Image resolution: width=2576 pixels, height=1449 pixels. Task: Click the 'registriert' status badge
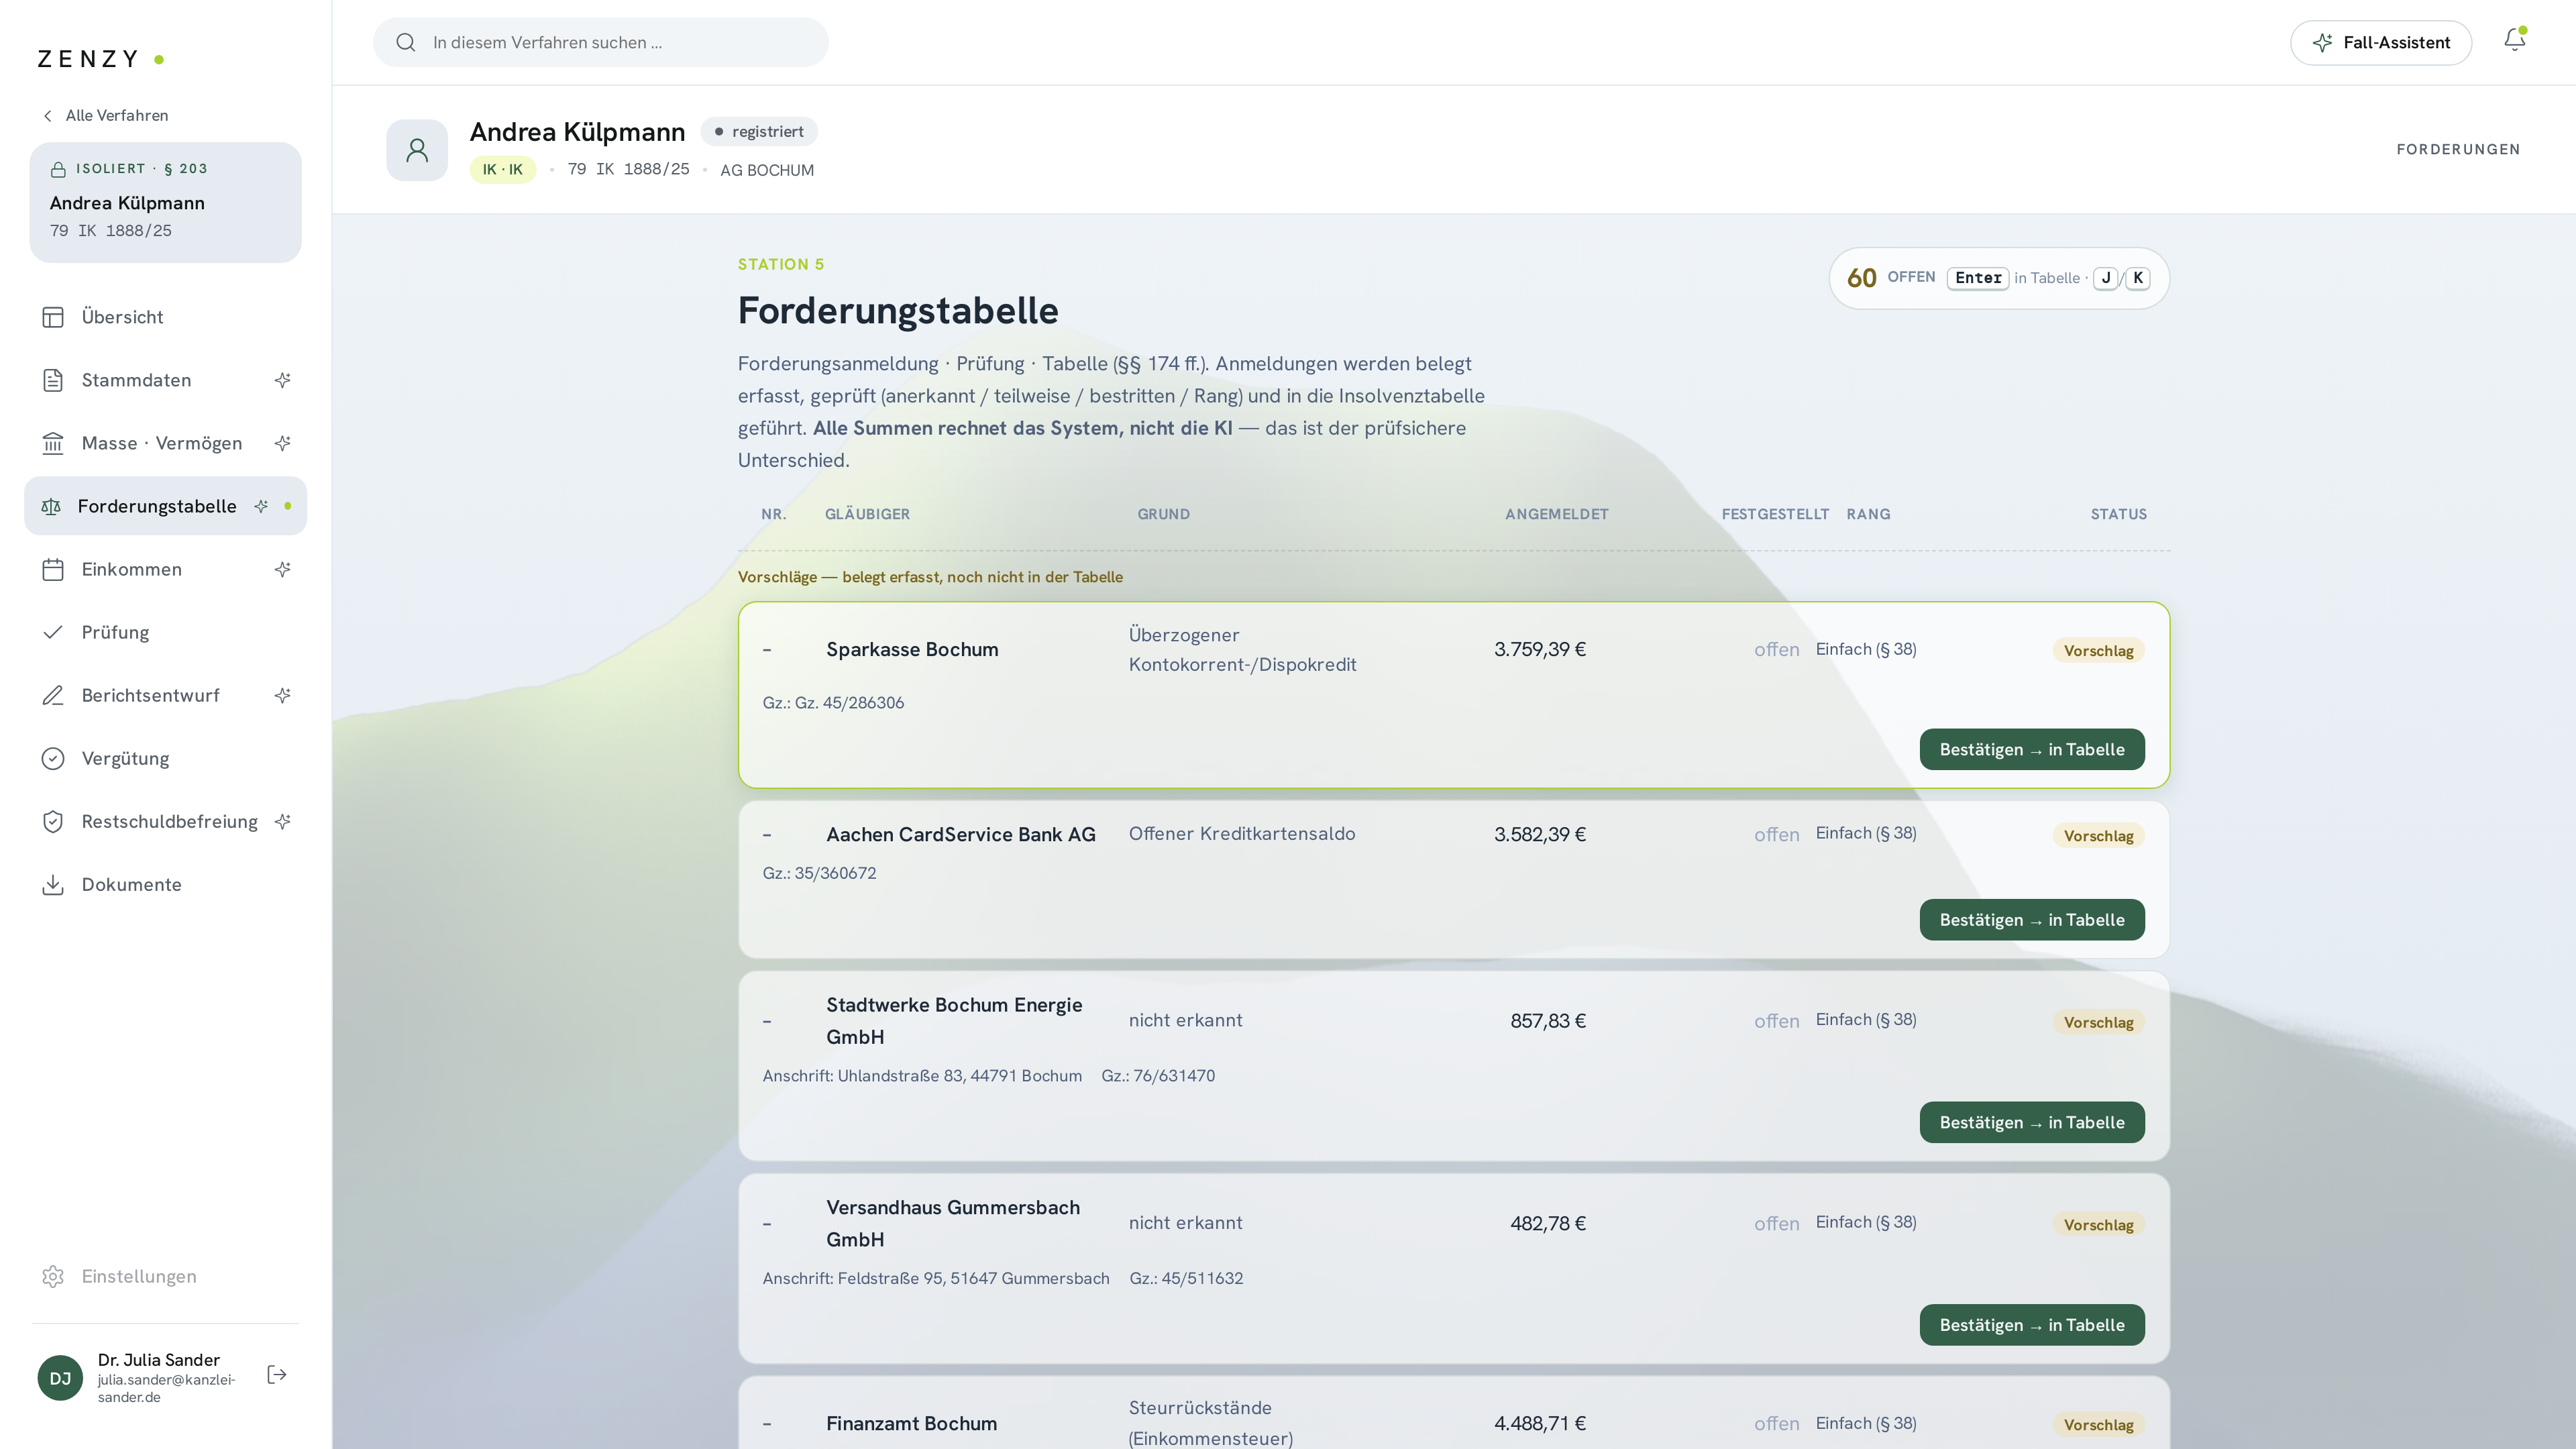click(759, 131)
